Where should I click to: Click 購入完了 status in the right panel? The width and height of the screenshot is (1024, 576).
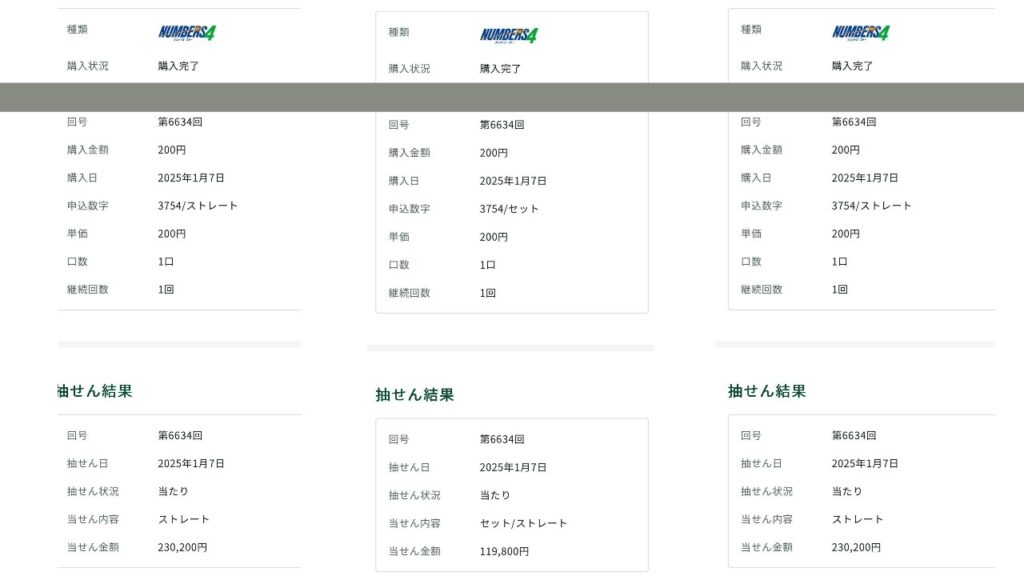(x=852, y=66)
